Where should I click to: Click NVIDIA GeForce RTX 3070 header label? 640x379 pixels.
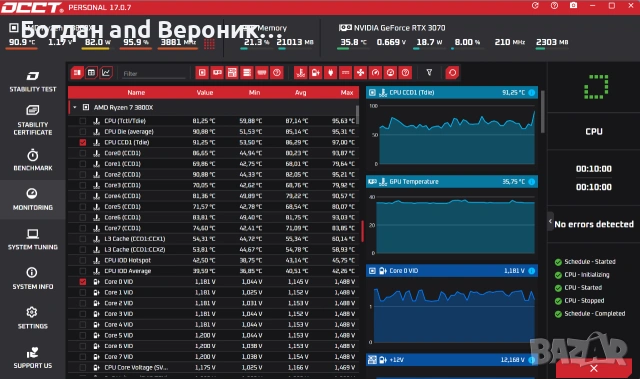click(x=399, y=28)
